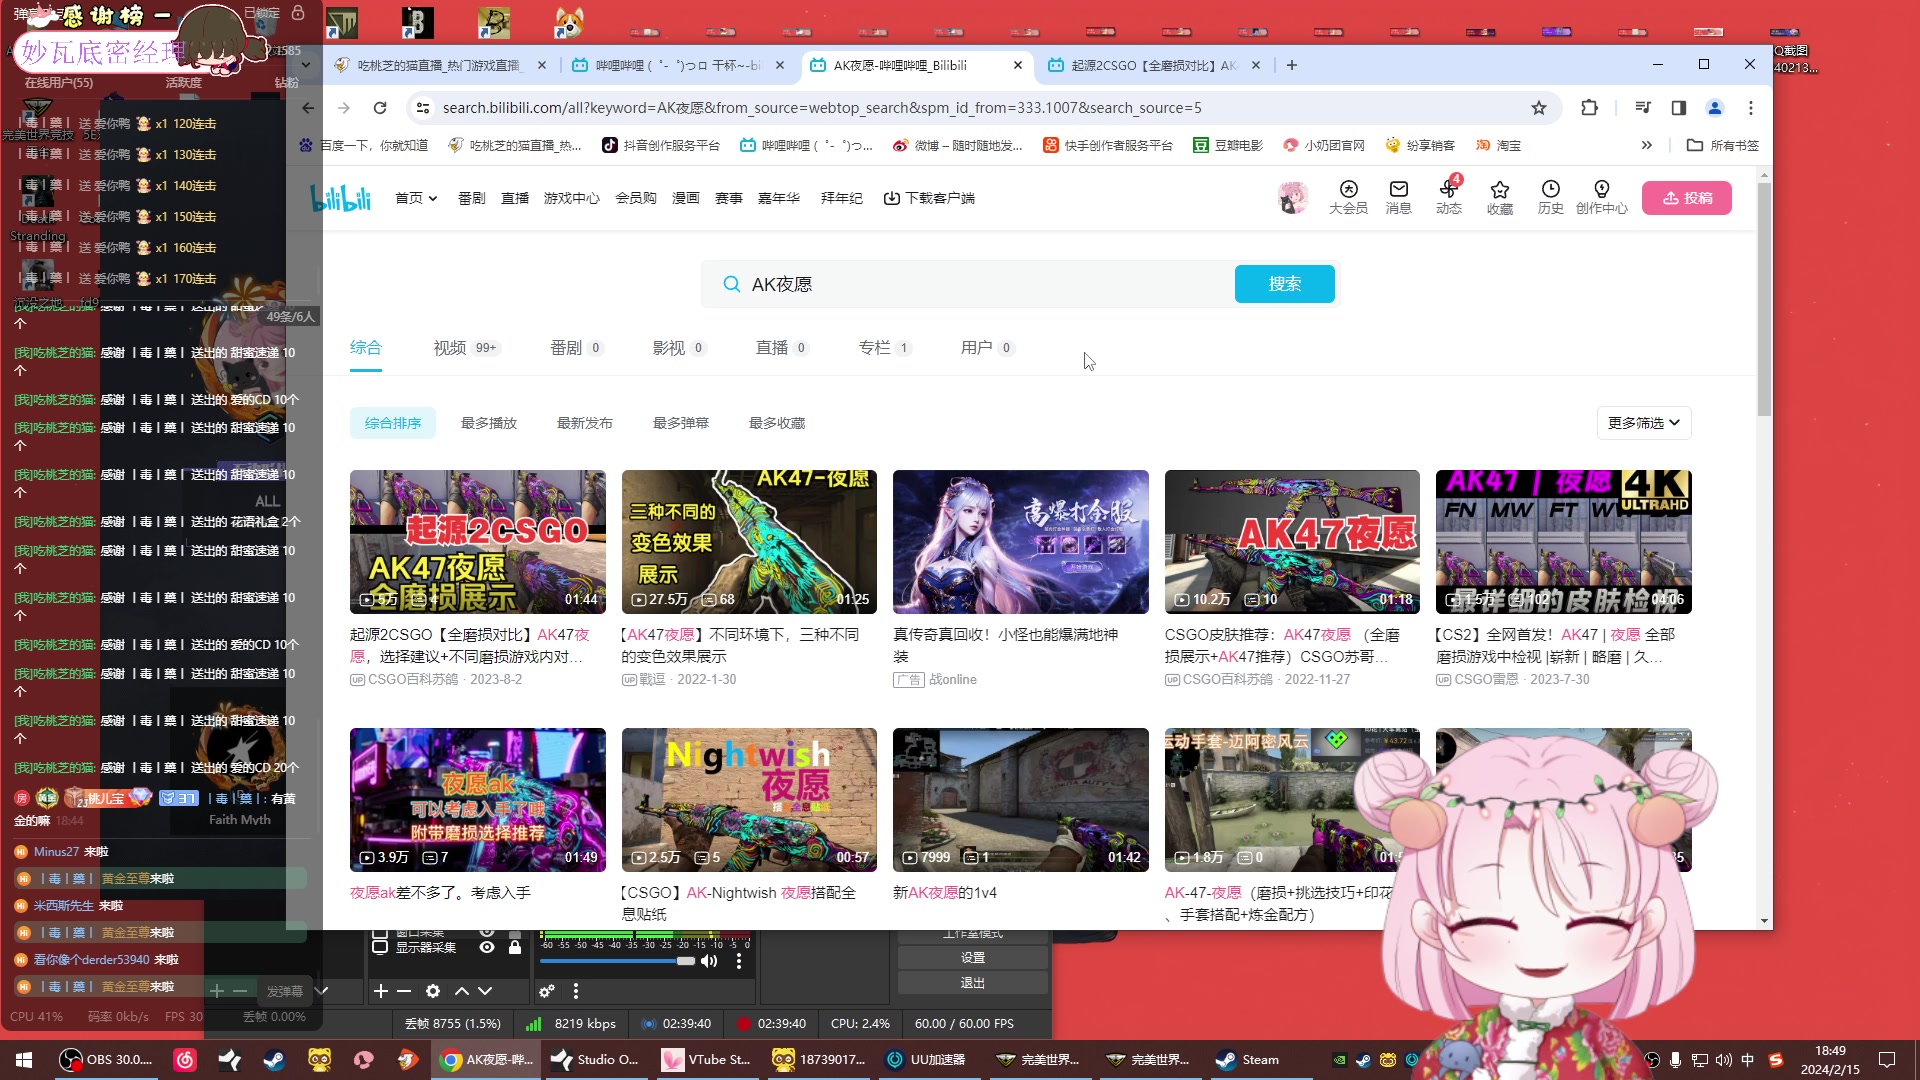Open Windows Start menu
Viewport: 1920px width, 1080px height.
point(24,1060)
